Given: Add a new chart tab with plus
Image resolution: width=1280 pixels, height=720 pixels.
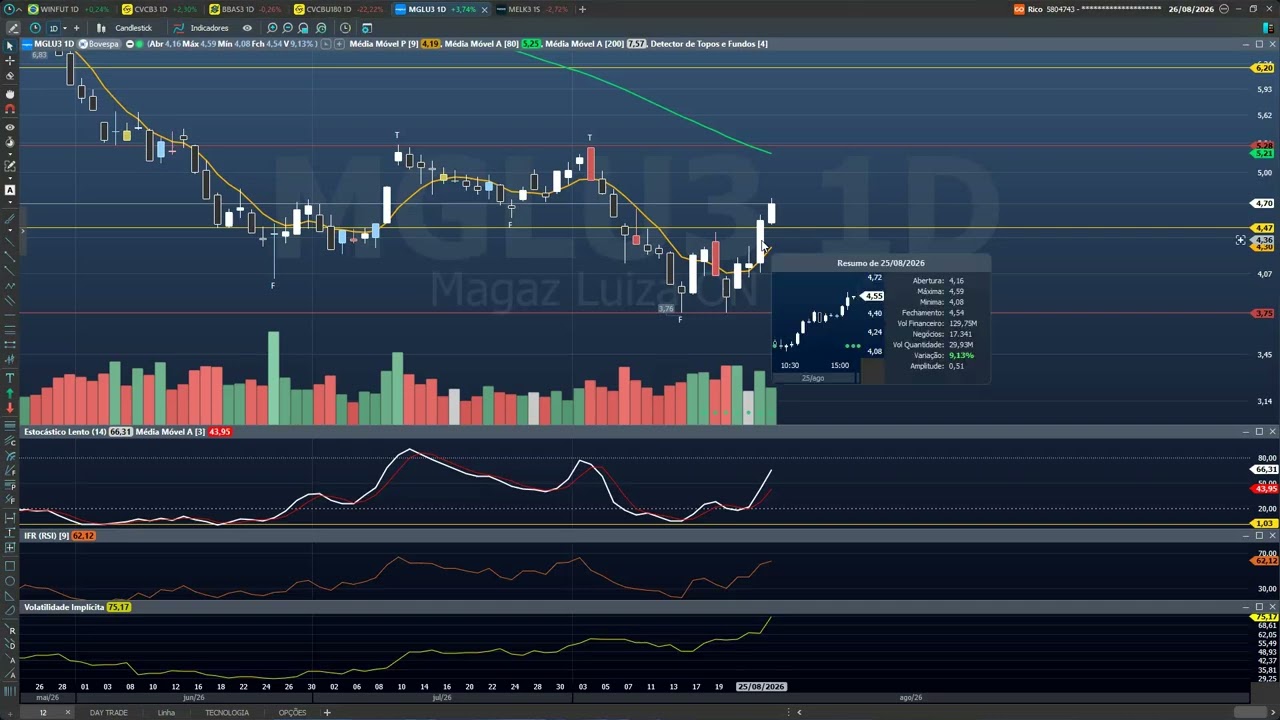Looking at the screenshot, I should (x=582, y=9).
